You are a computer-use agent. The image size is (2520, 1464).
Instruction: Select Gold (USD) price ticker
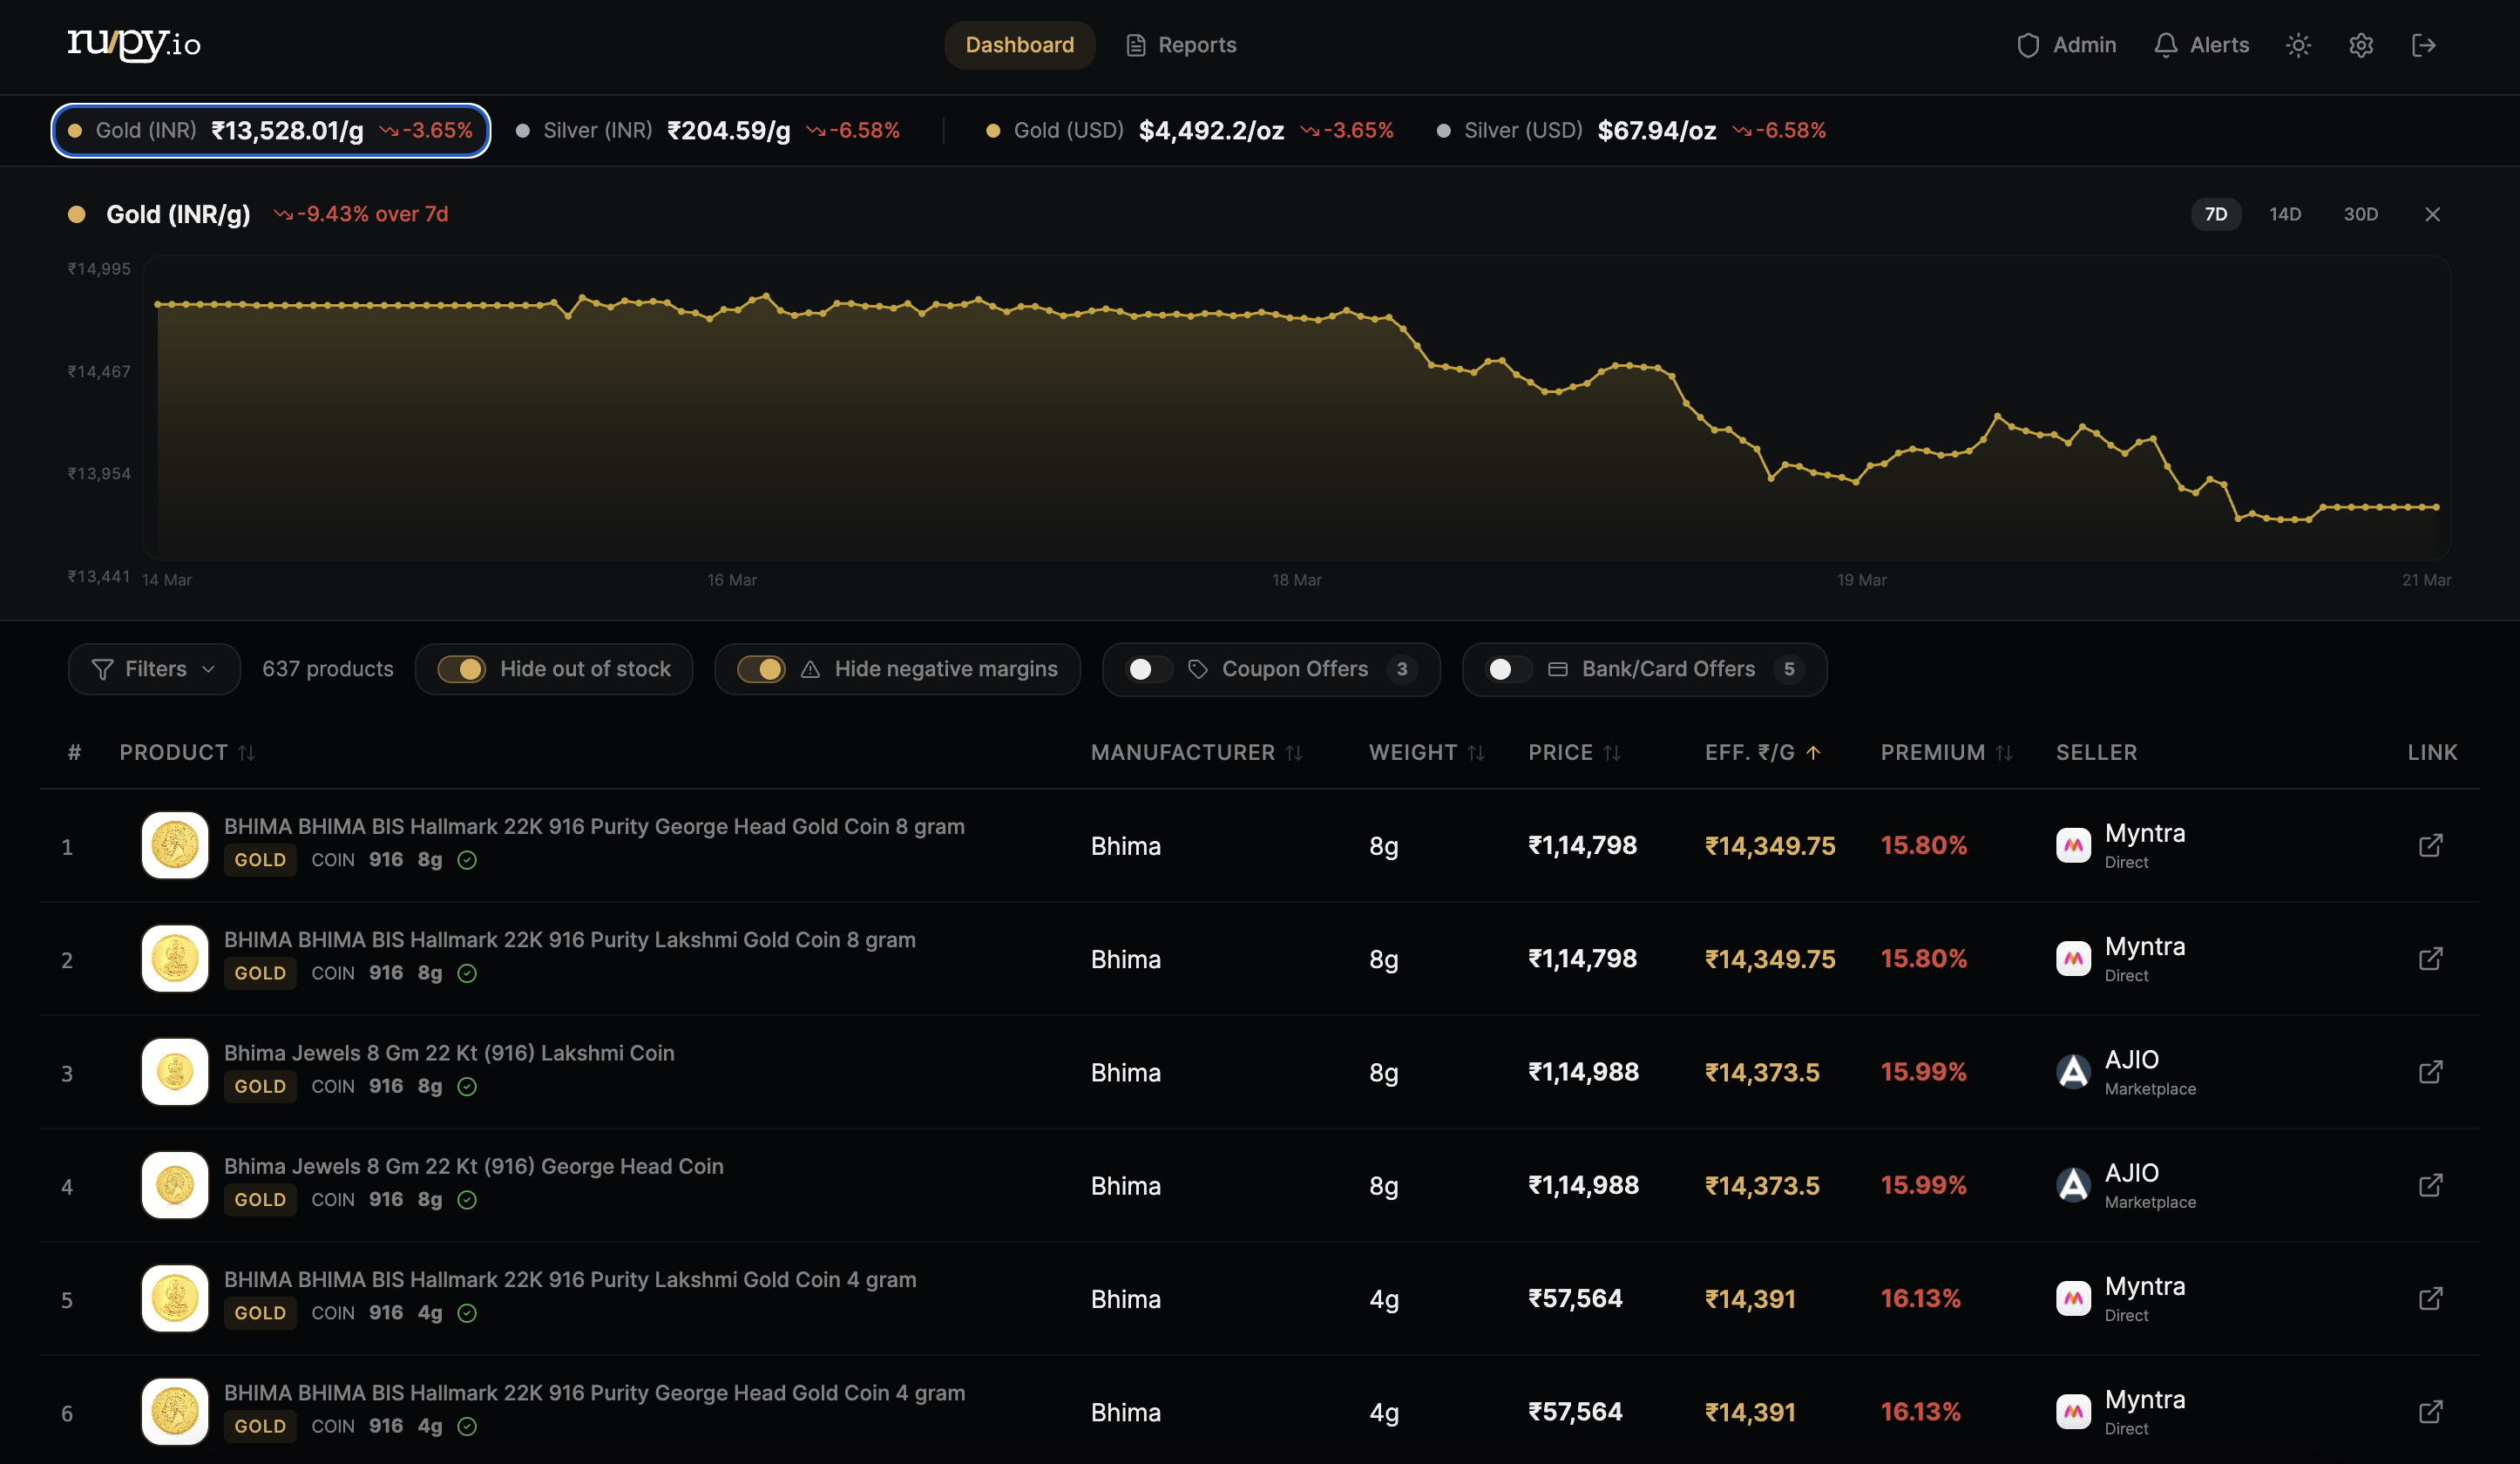[x=1189, y=131]
